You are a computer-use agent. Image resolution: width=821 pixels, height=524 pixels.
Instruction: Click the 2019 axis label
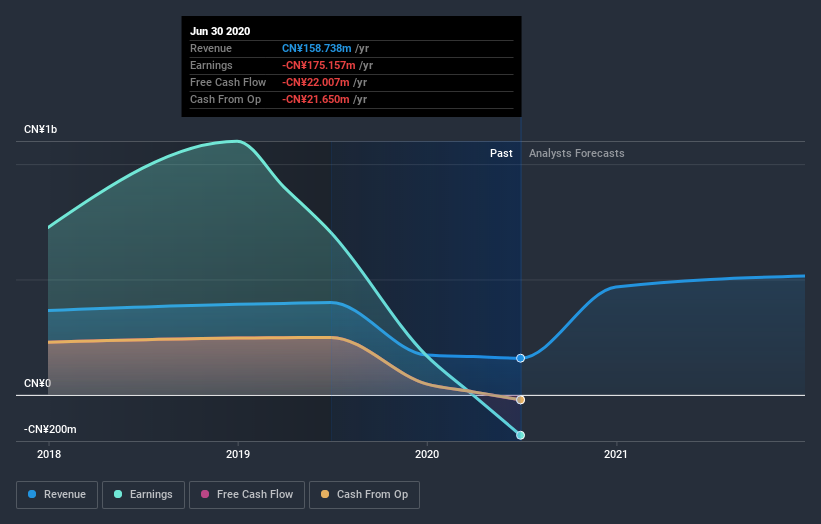click(238, 454)
